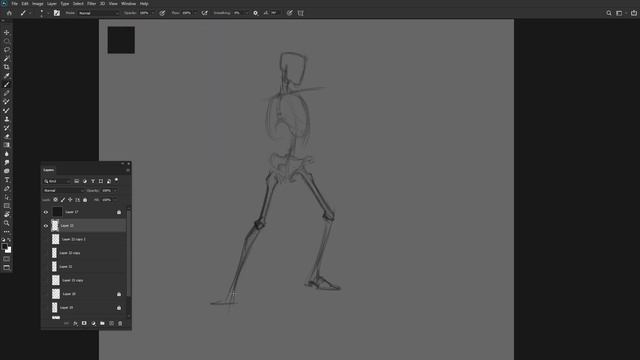Add a layer style with fx icon

coord(76,323)
